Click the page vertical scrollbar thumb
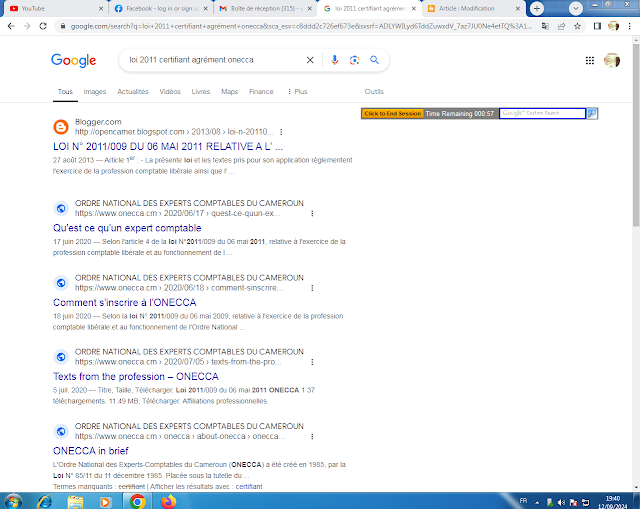640x509 pixels. click(x=636, y=135)
